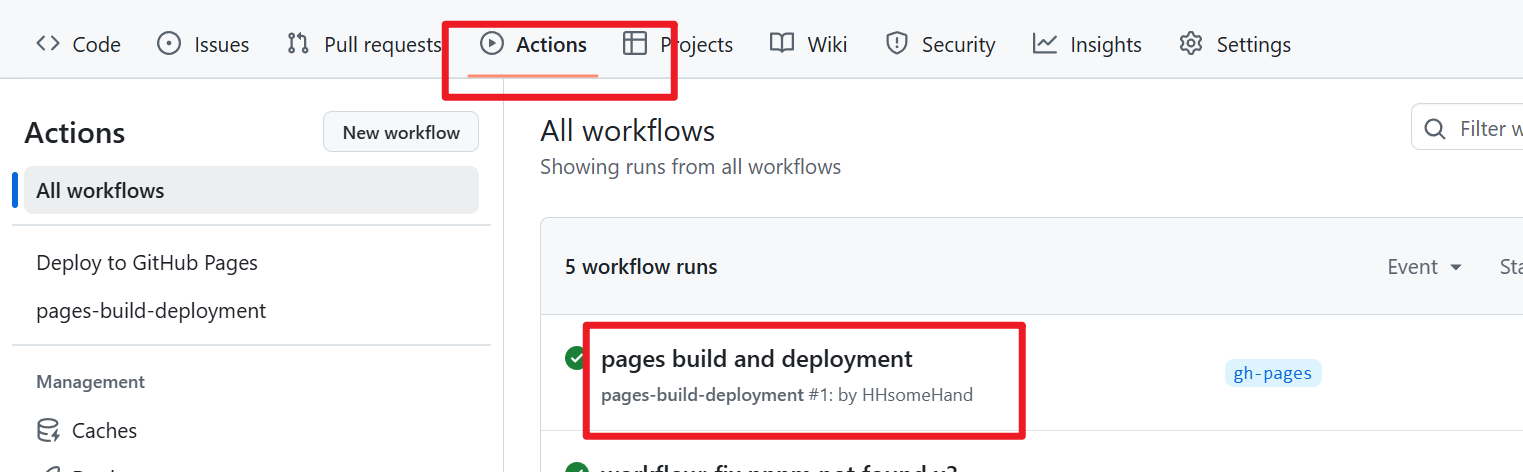Select Deploy to GitHub Pages workflow
The width and height of the screenshot is (1523, 472).
coord(147,263)
